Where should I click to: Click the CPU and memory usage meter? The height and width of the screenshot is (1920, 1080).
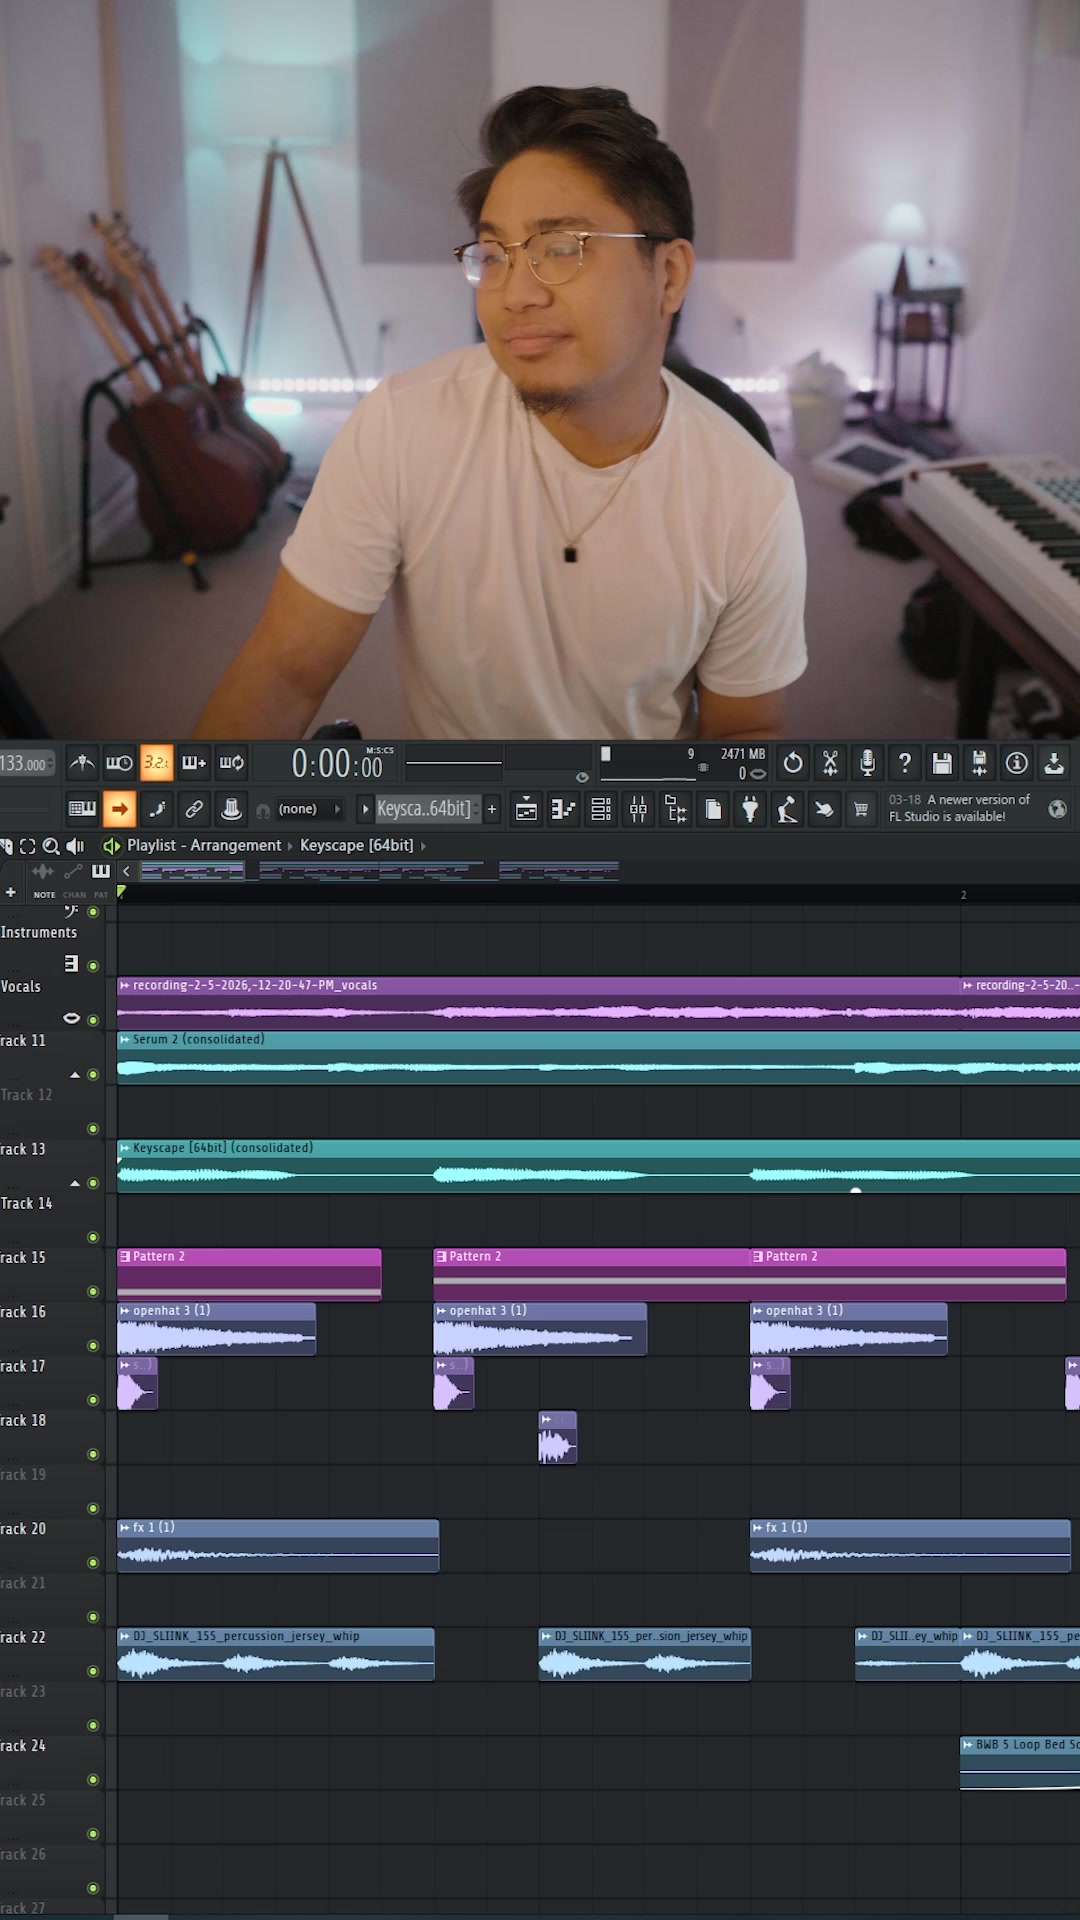683,763
